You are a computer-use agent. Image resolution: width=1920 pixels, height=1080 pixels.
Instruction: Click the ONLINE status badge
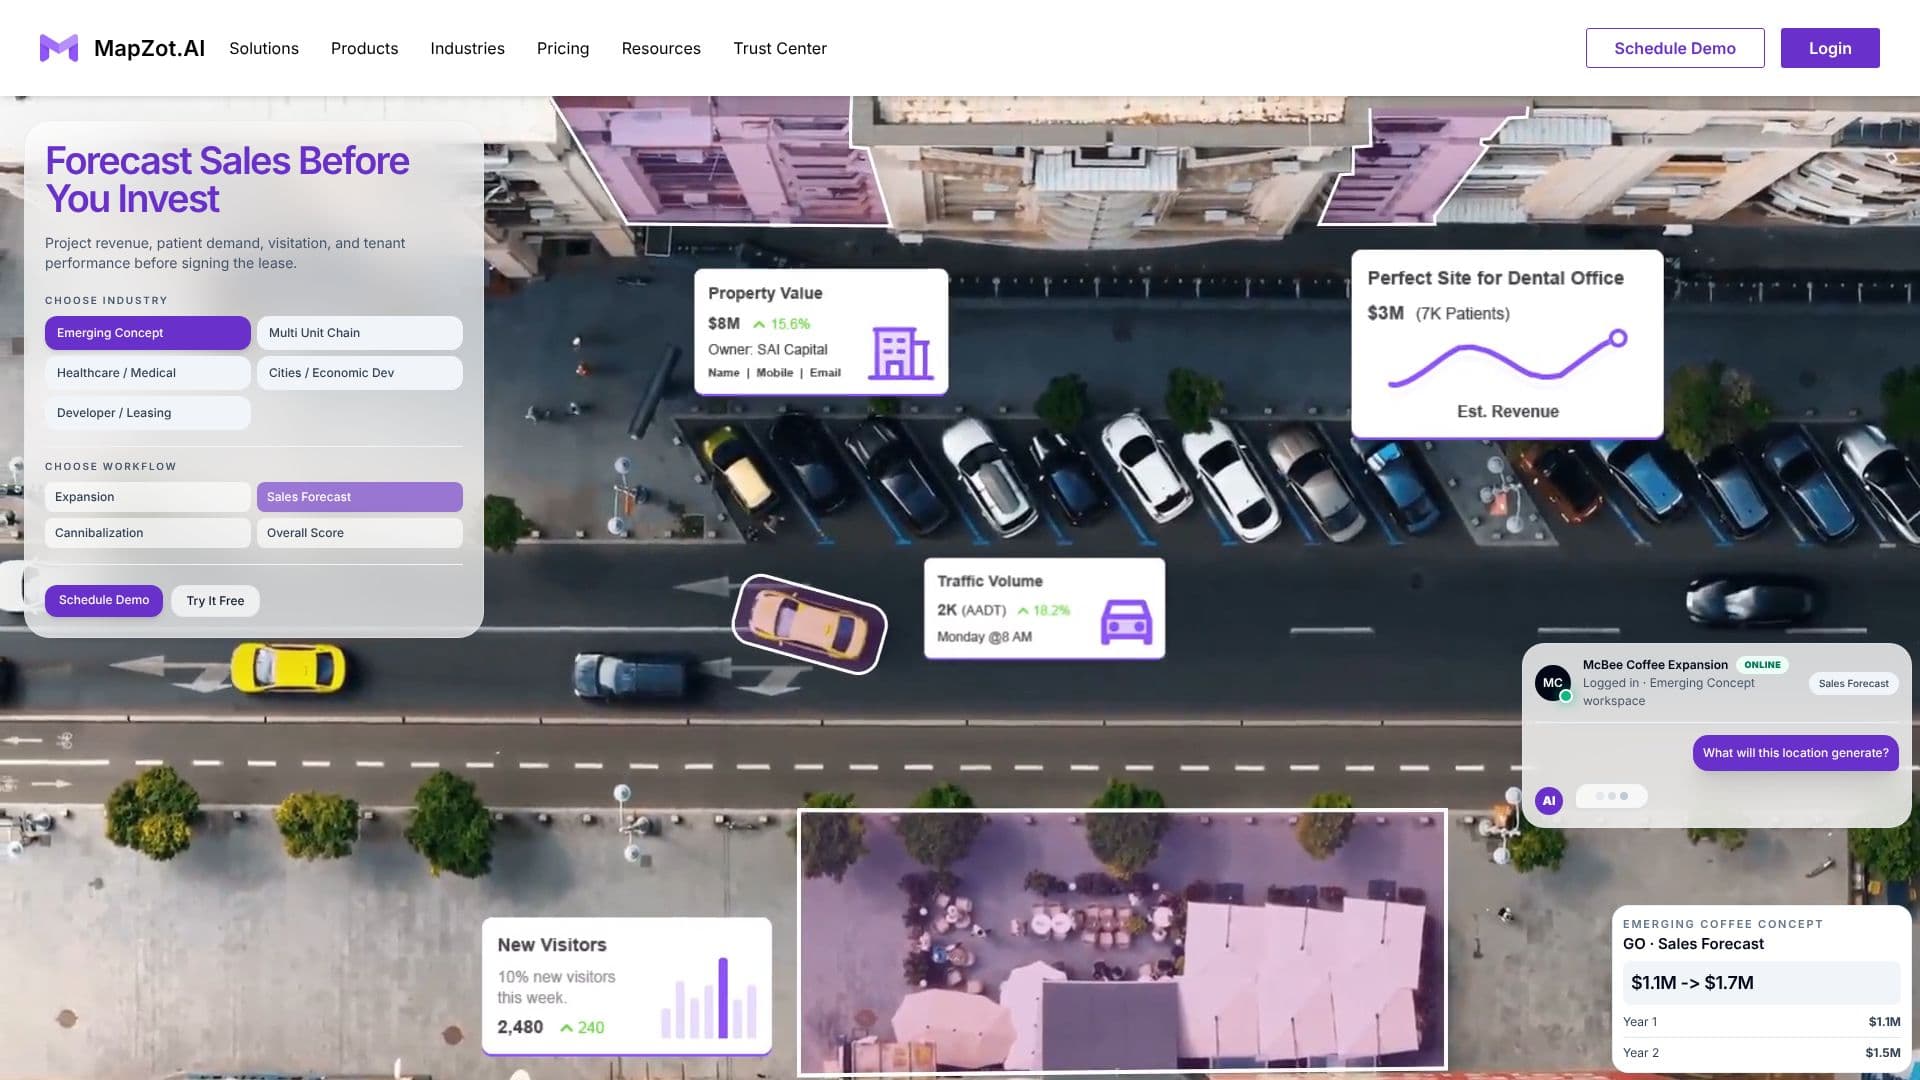click(1762, 665)
